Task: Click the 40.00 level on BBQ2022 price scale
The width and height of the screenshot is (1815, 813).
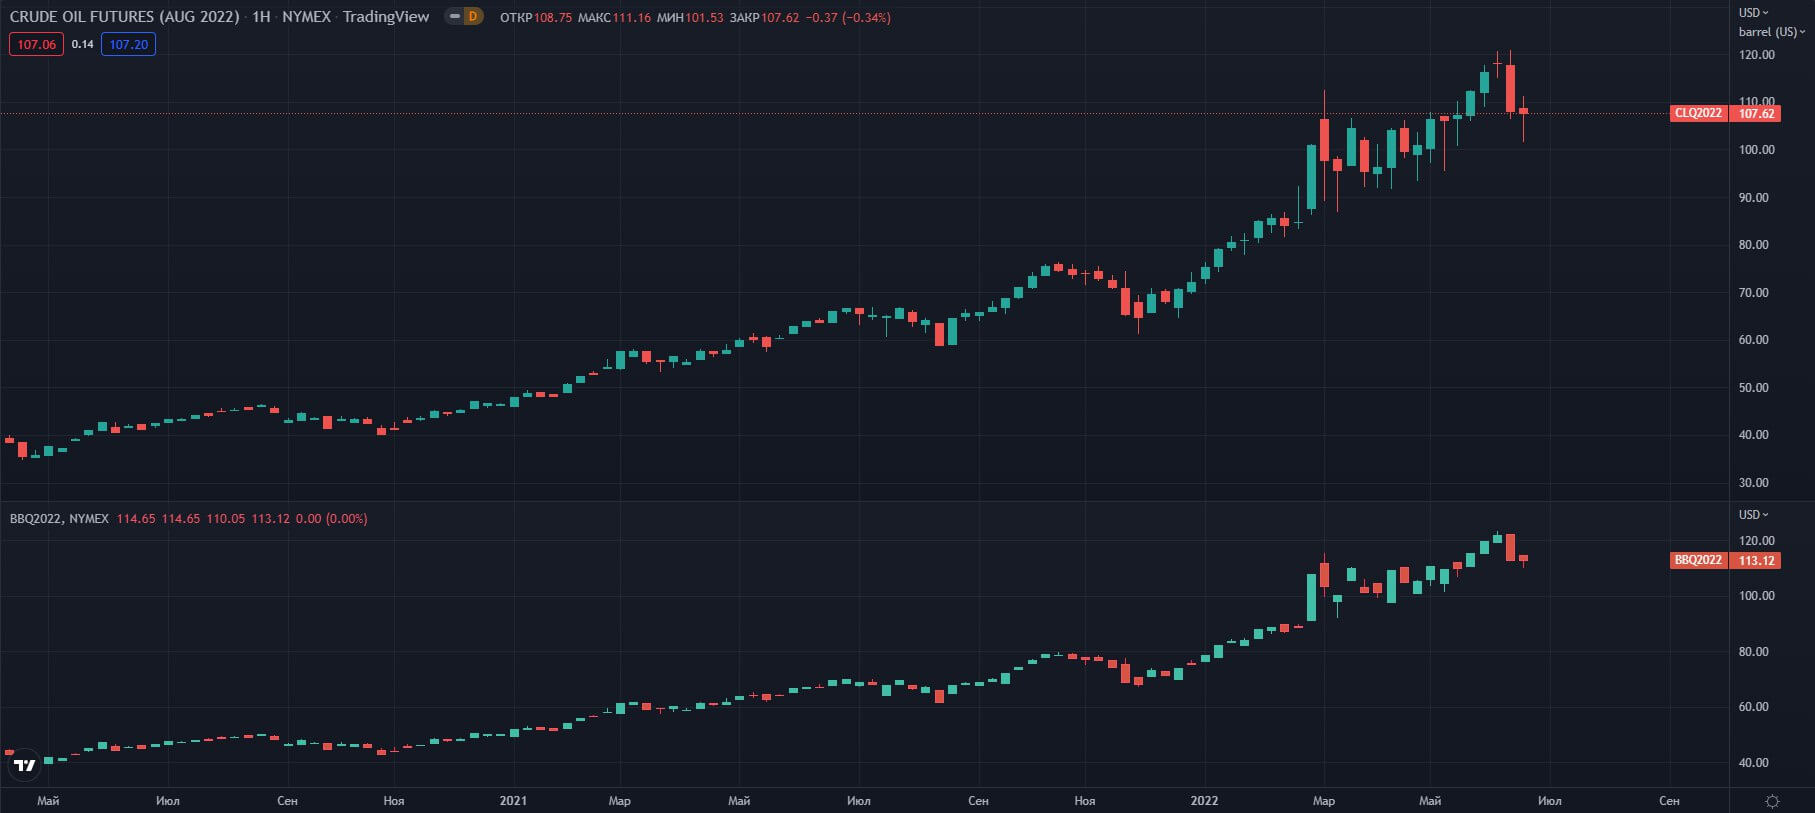Action: (1753, 763)
